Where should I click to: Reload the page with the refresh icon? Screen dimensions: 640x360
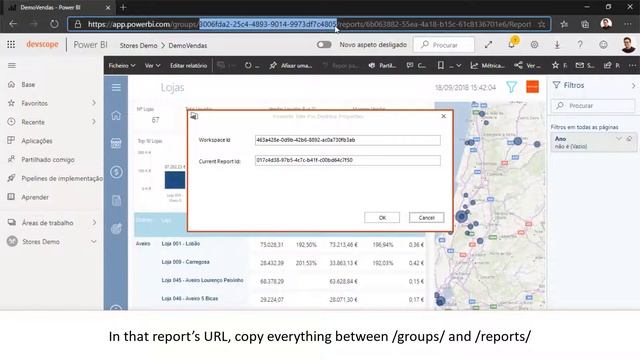click(x=54, y=24)
